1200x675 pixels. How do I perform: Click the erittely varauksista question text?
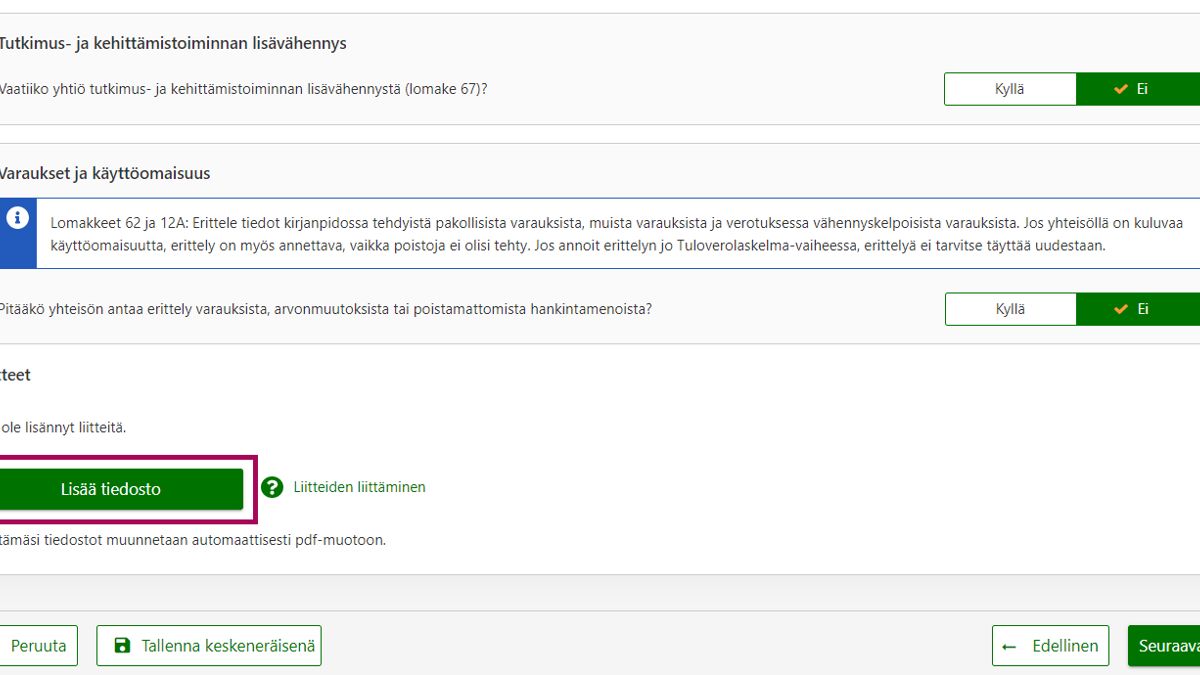tap(325, 309)
